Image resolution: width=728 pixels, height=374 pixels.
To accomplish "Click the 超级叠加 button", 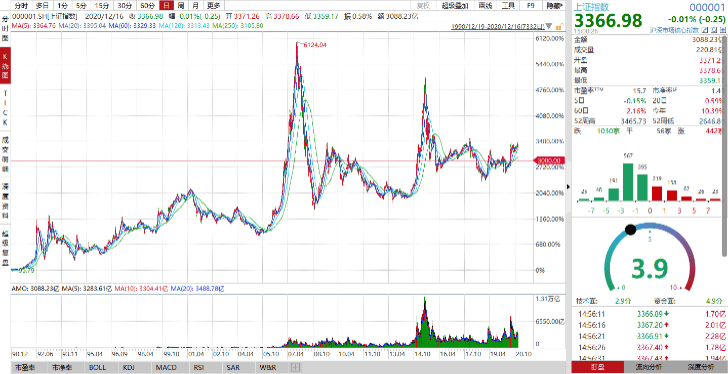I will pyautogui.click(x=455, y=6).
